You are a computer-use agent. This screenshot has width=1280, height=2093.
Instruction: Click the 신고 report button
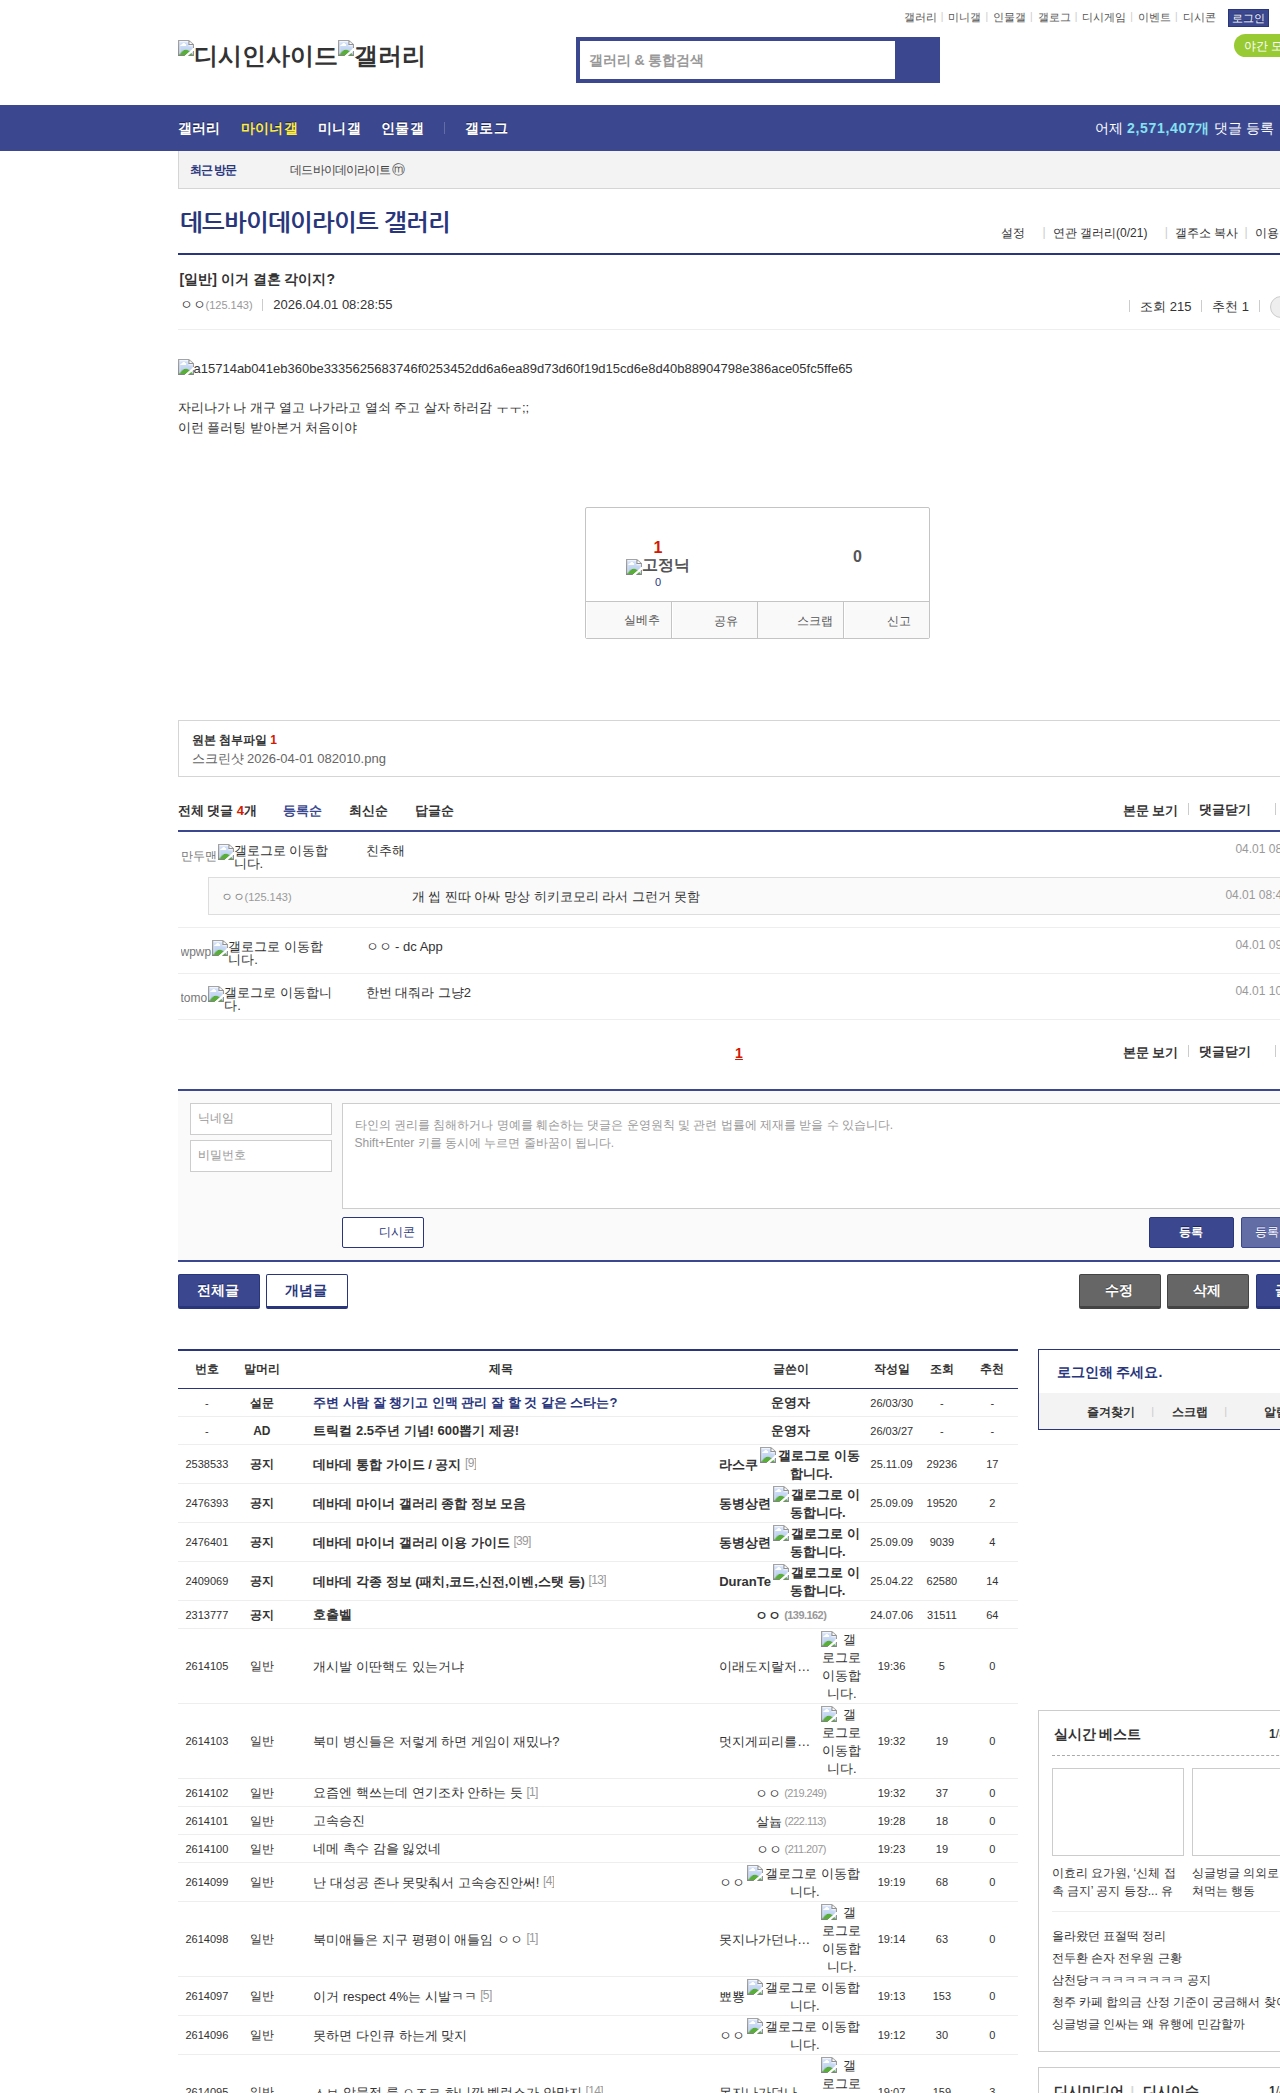coord(898,621)
